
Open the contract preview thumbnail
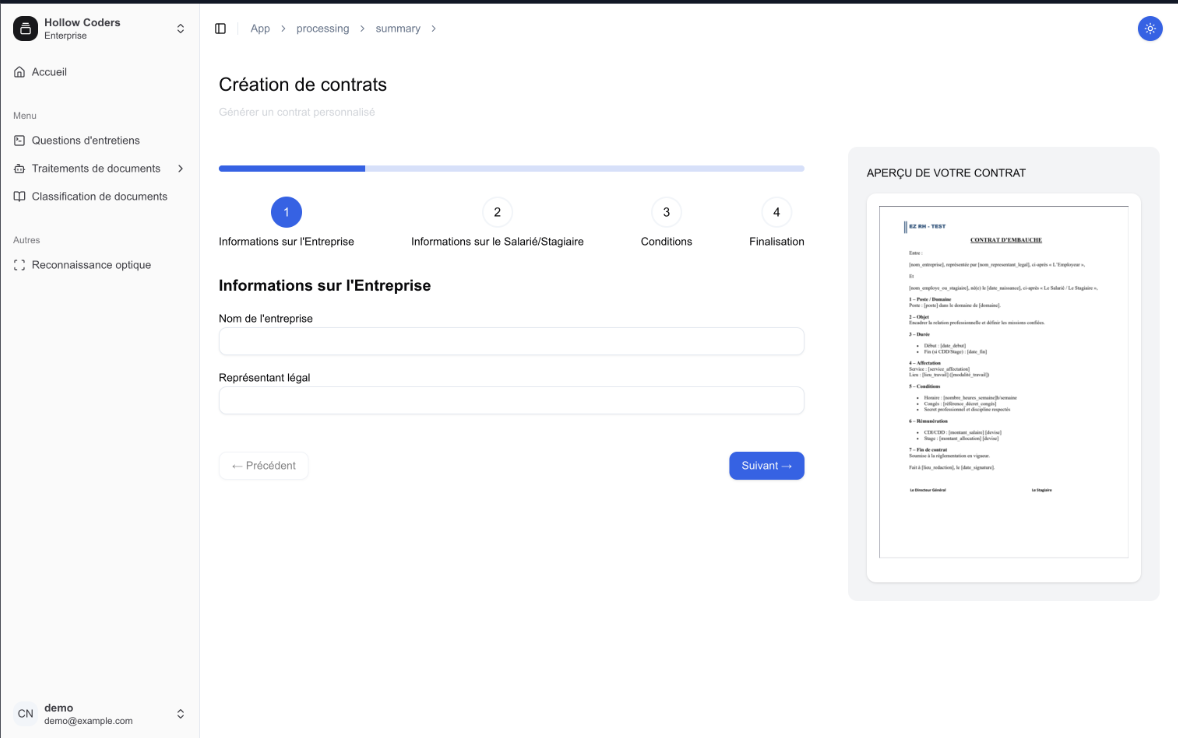point(1003,382)
